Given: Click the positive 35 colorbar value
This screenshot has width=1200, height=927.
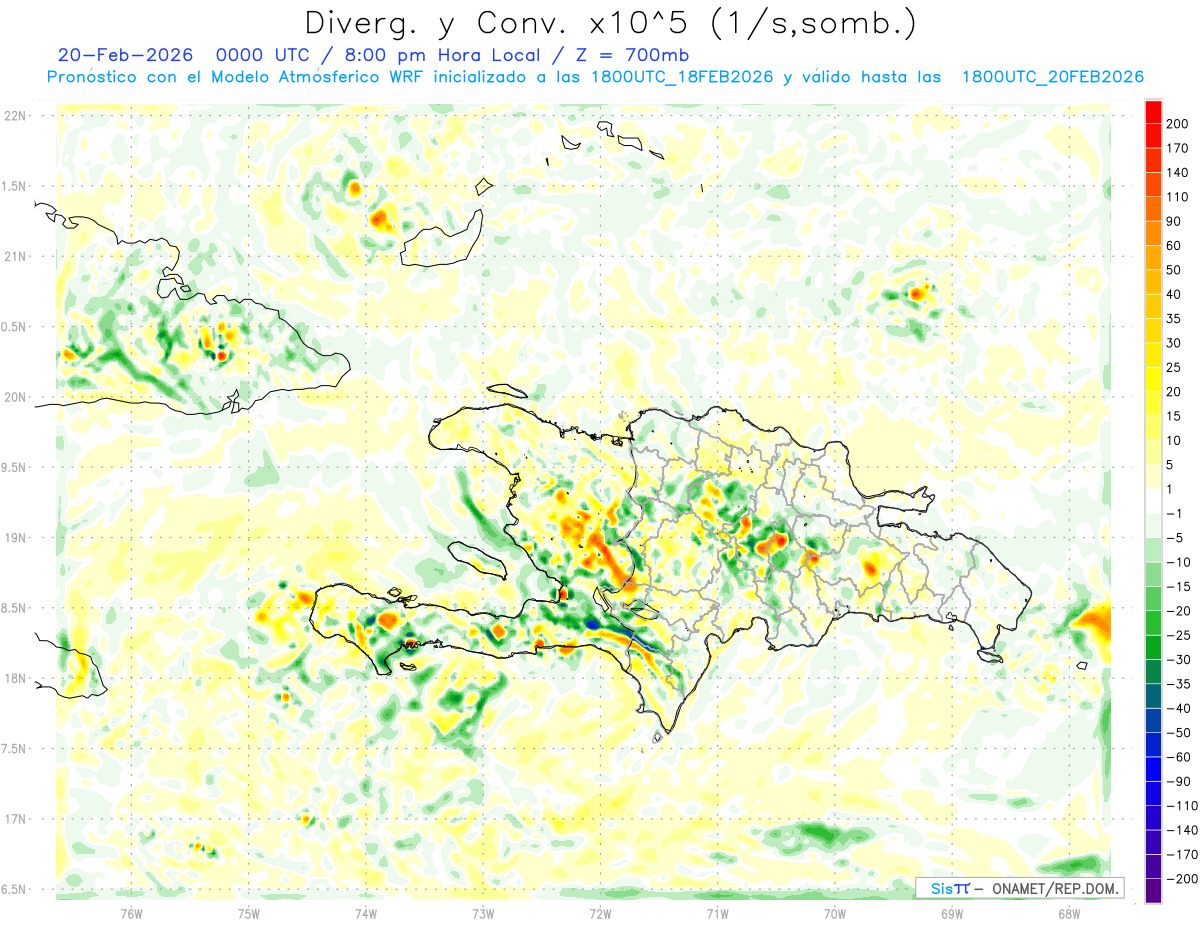Looking at the screenshot, I should point(1174,319).
